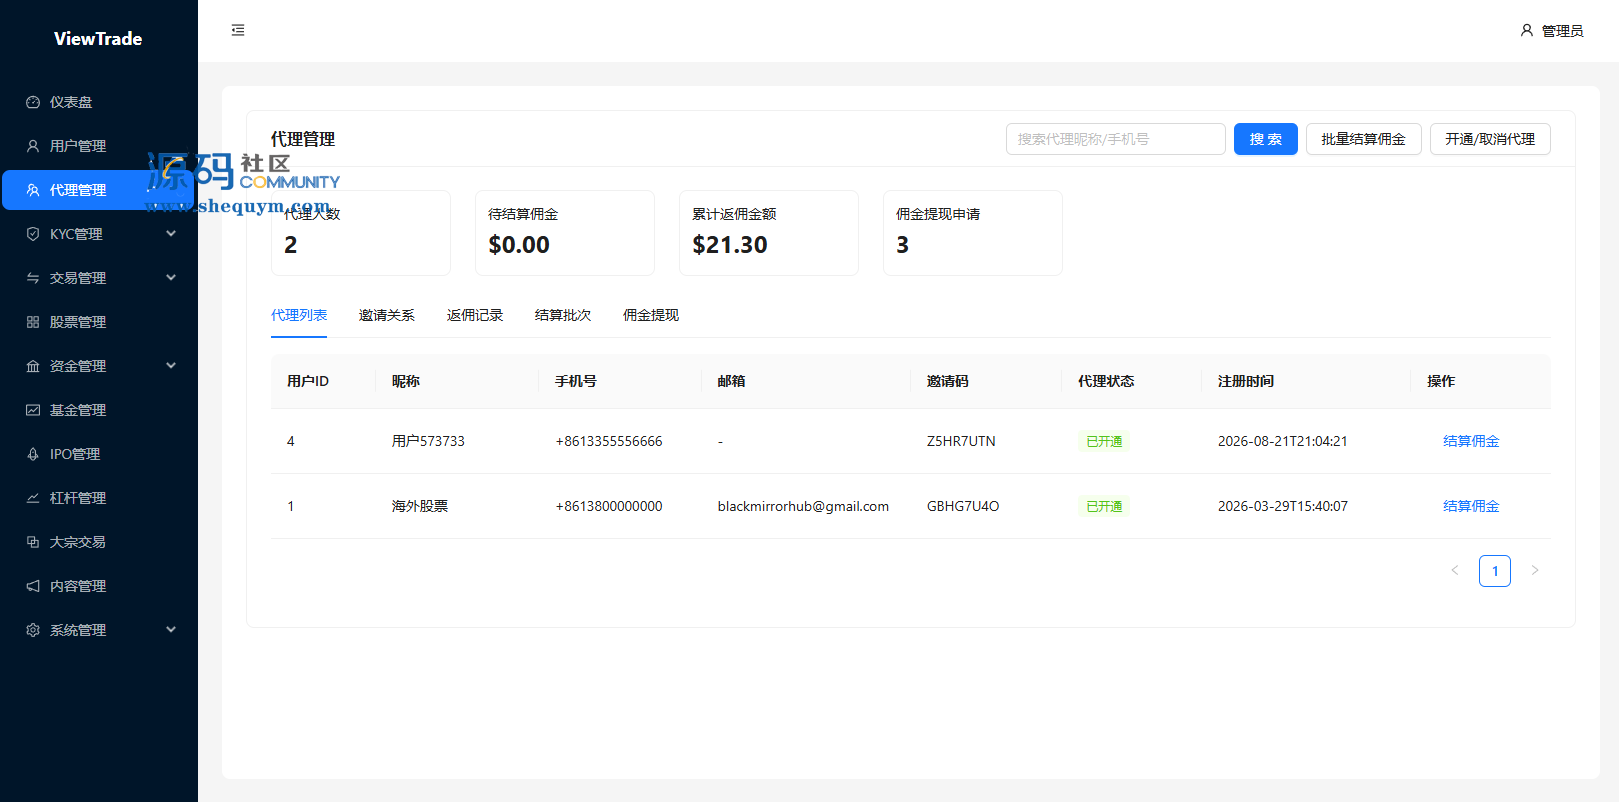Open 用户管理 in the sidebar menu
Image resolution: width=1619 pixels, height=802 pixels.
point(98,146)
